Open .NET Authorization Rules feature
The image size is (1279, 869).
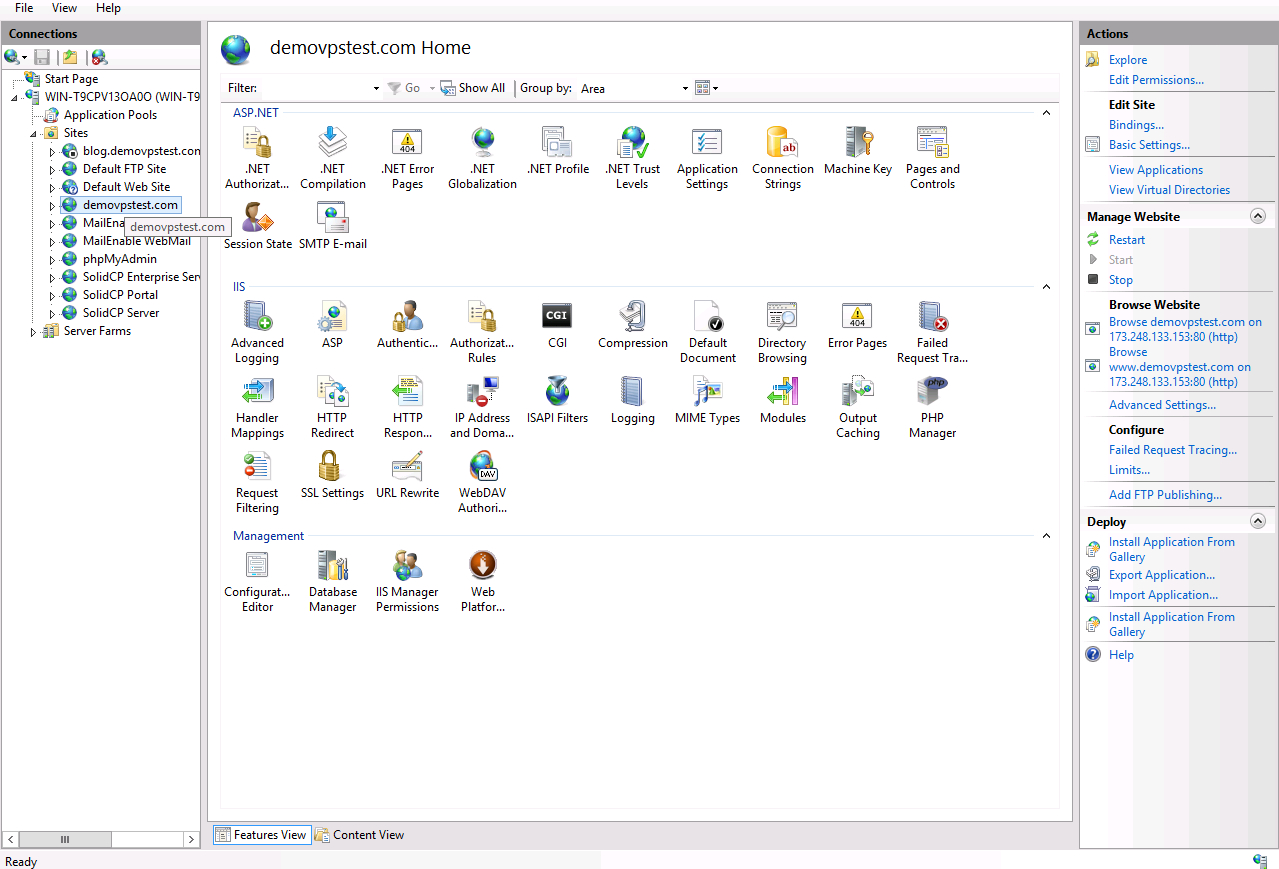pos(257,158)
